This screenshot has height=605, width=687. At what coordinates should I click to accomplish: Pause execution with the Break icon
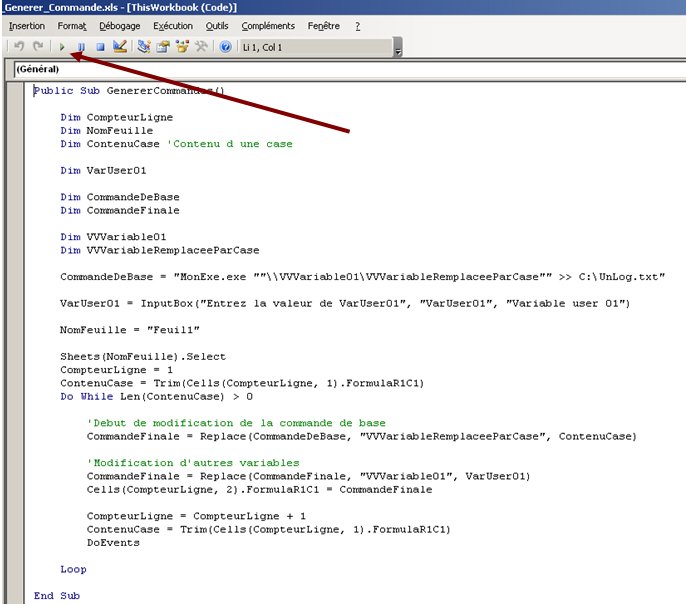(x=81, y=47)
